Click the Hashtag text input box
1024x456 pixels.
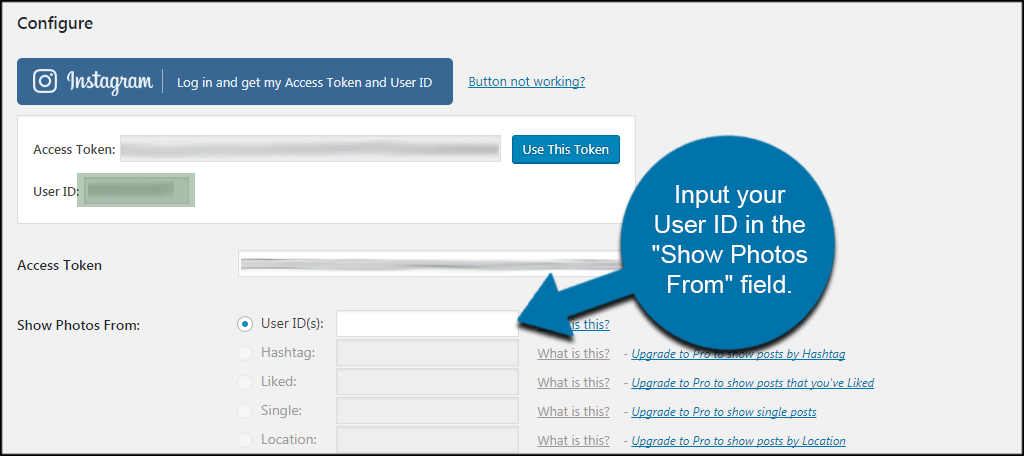427,353
